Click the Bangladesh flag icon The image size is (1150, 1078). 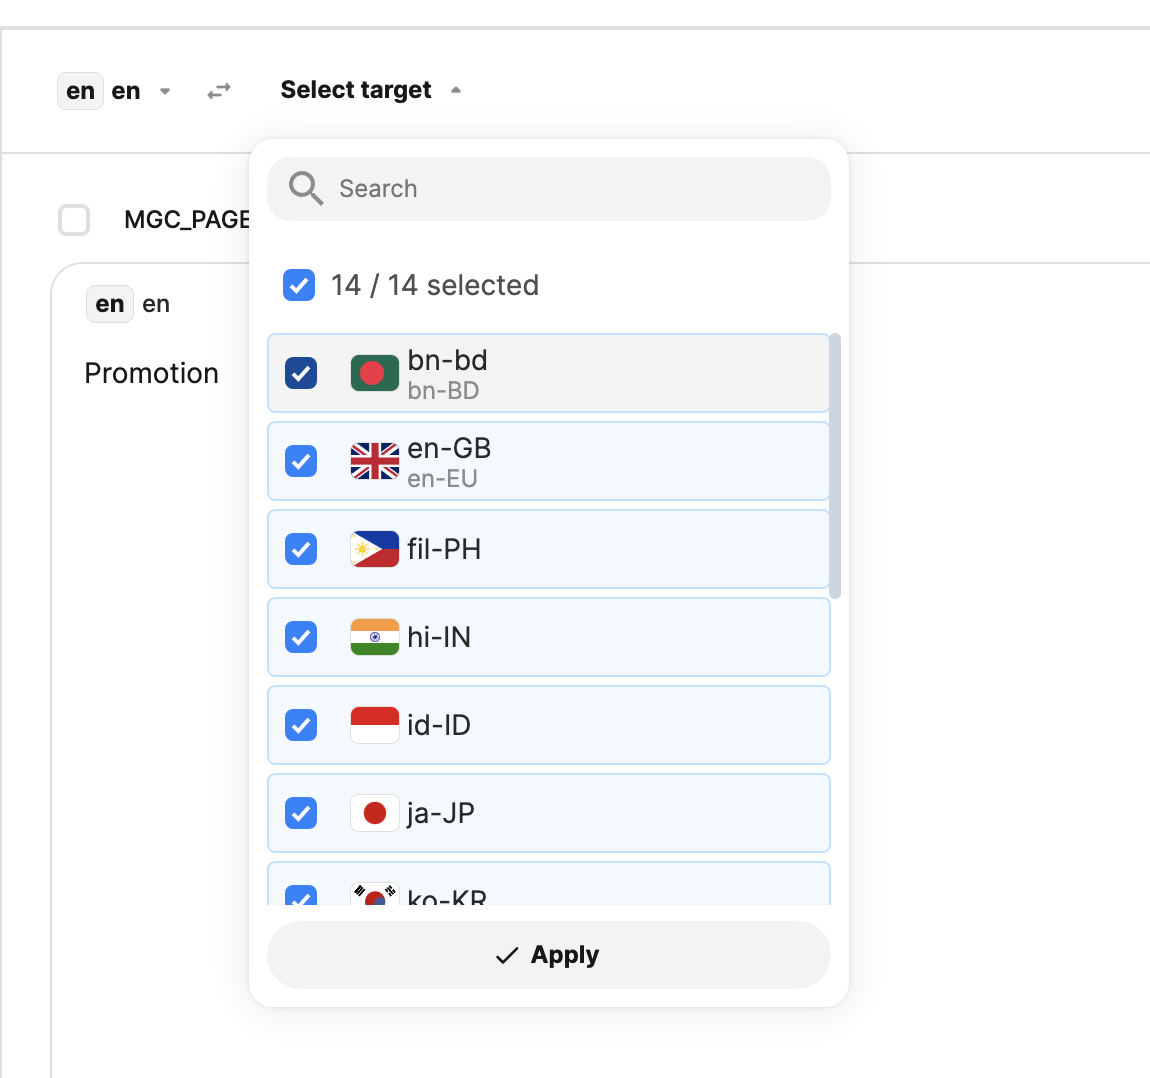click(x=374, y=373)
